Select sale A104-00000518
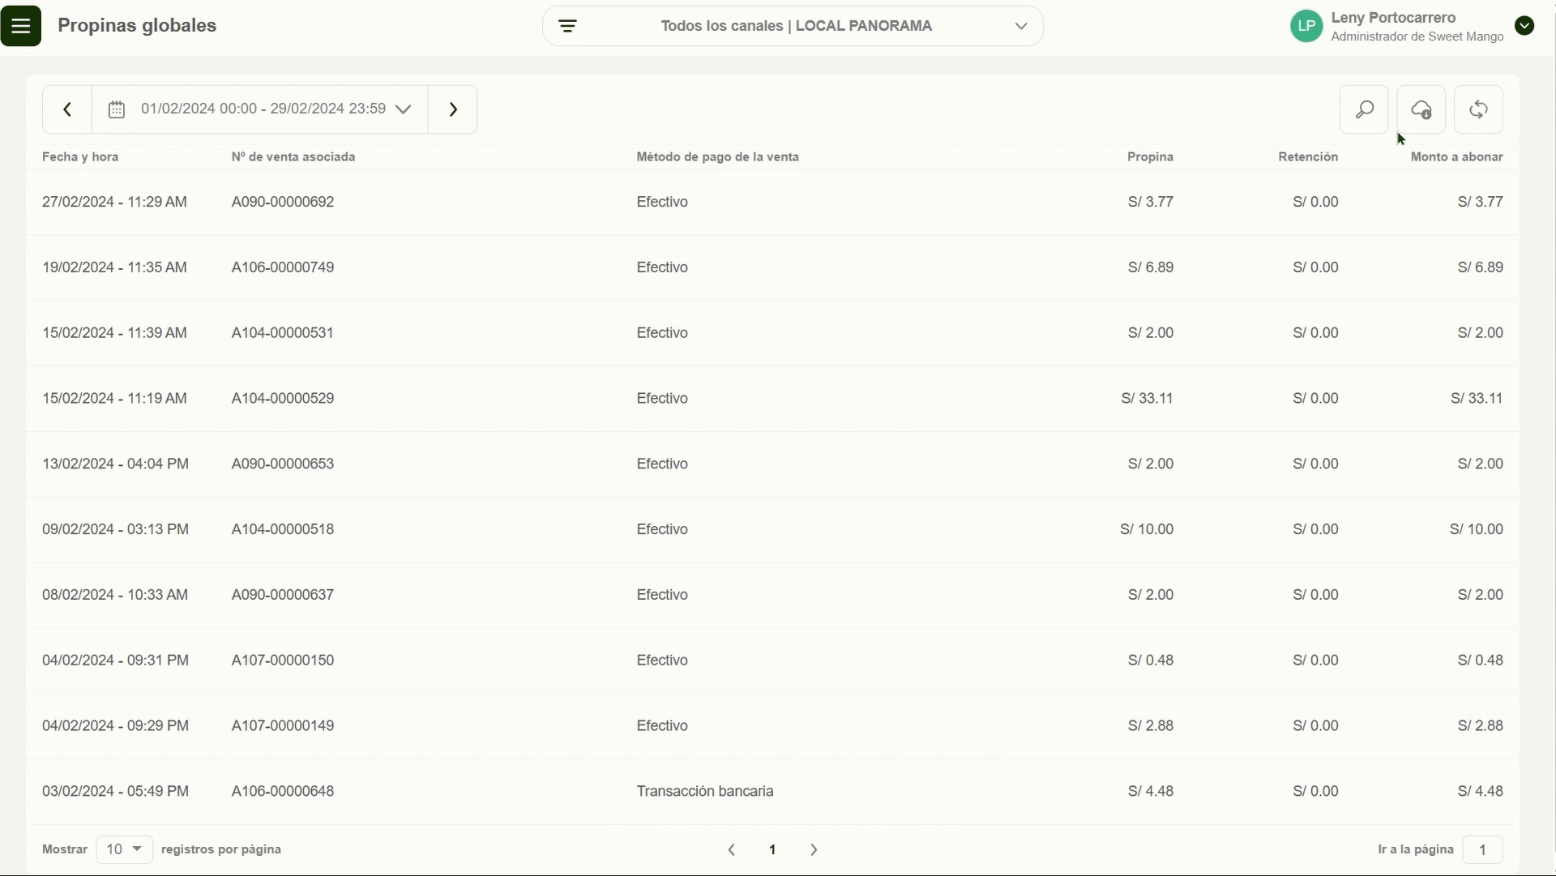Viewport: 1556px width, 876px height. (x=283, y=529)
